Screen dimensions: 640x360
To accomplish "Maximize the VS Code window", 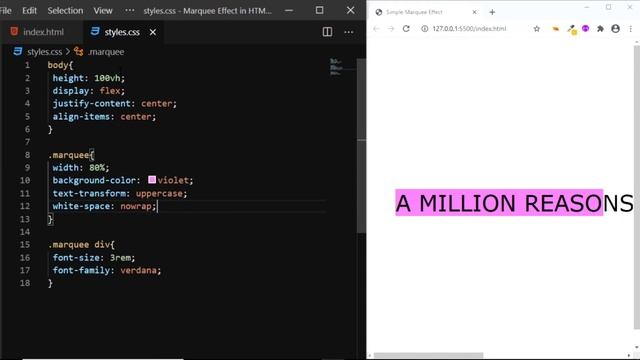I will [320, 11].
